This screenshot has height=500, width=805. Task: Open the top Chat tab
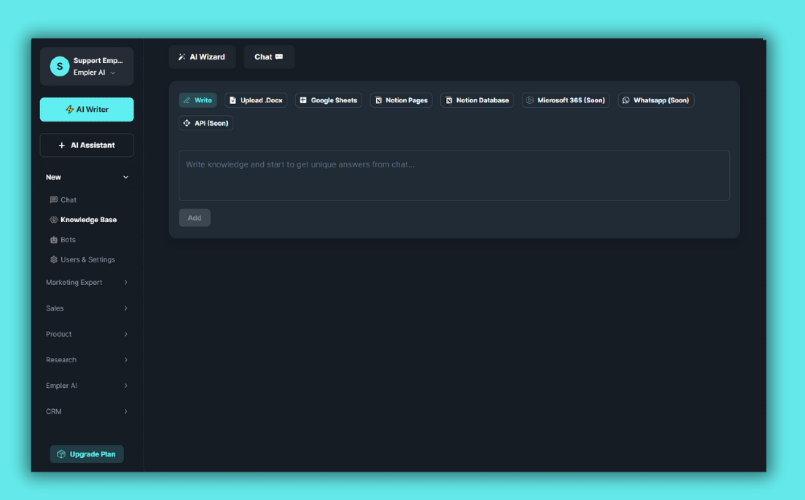pyautogui.click(x=269, y=56)
